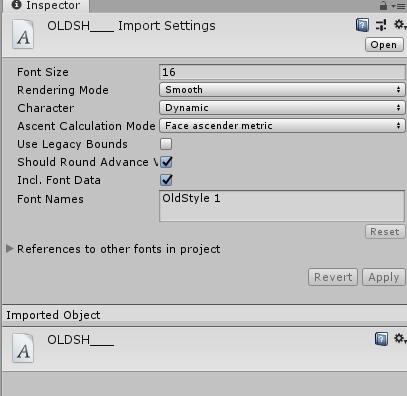Image resolution: width=407 pixels, height=396 pixels.
Task: Open the Character dropdown showing Dynamic
Action: 282,108
